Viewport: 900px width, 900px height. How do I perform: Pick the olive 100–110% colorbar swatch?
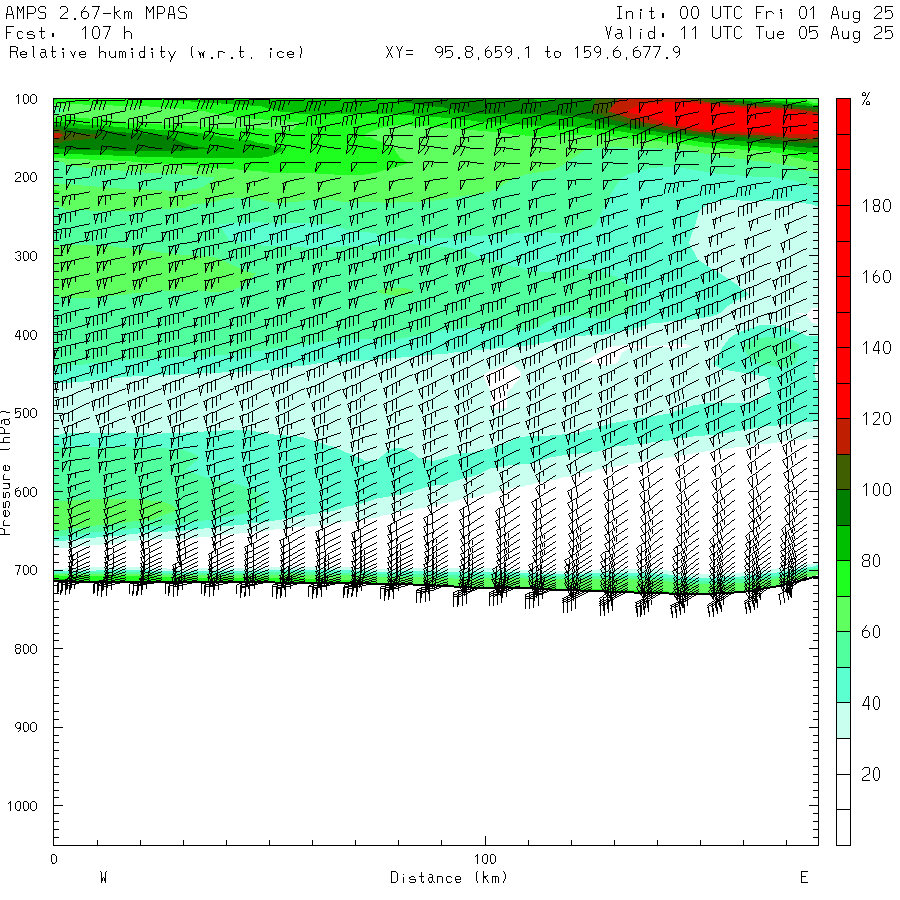click(x=843, y=472)
